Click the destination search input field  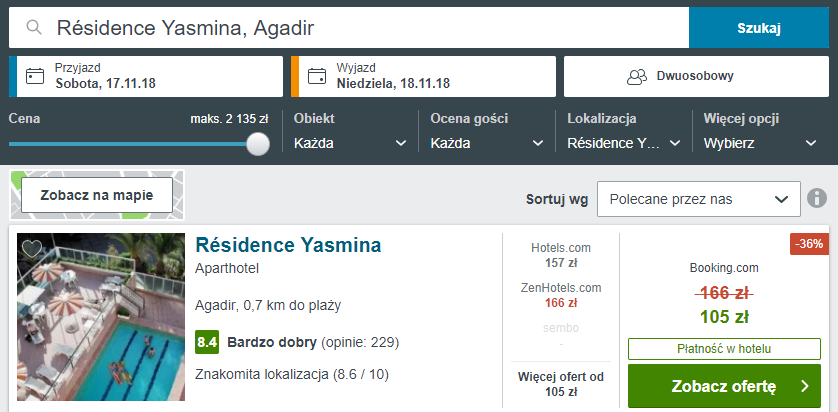pyautogui.click(x=349, y=28)
